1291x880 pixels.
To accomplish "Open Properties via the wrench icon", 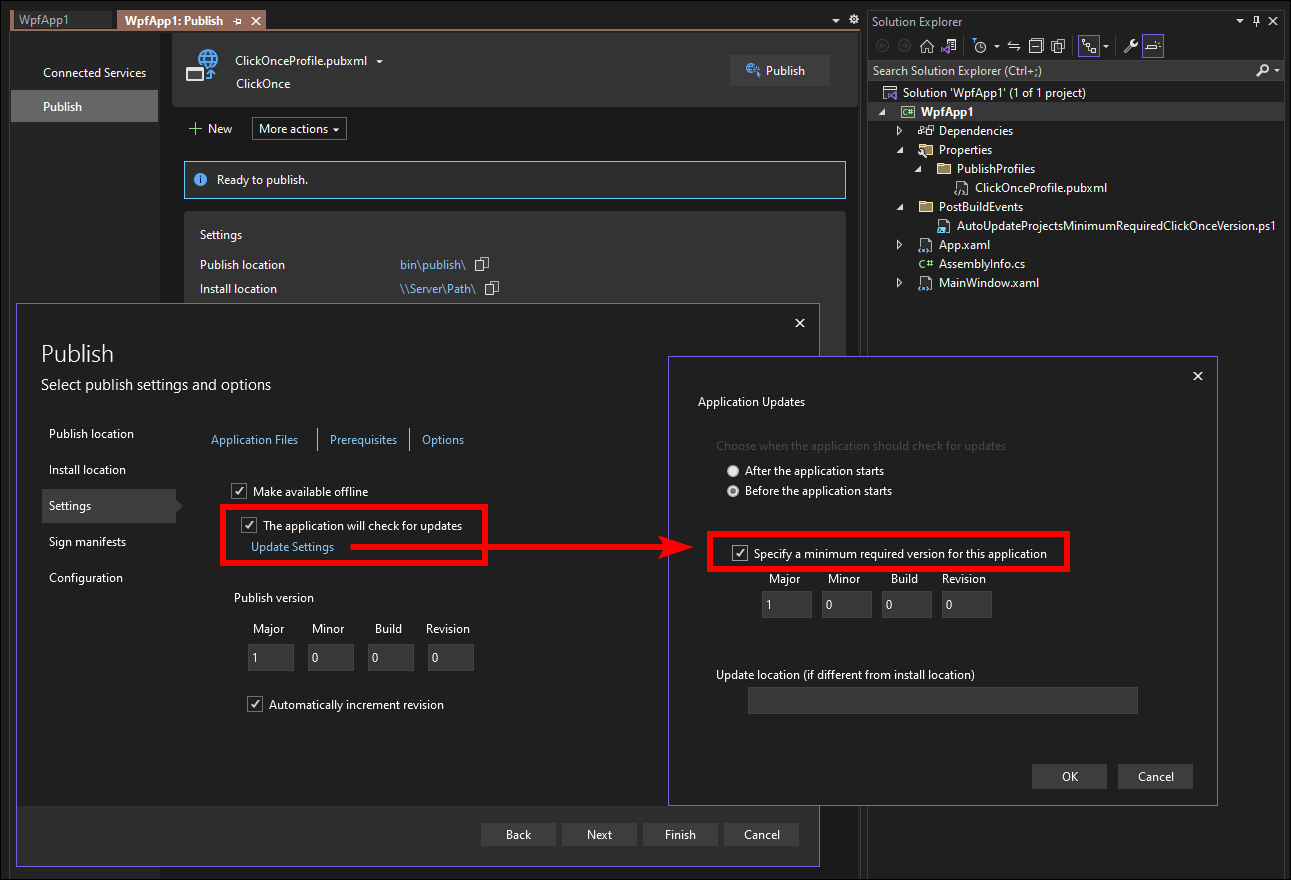I will 1131,46.
